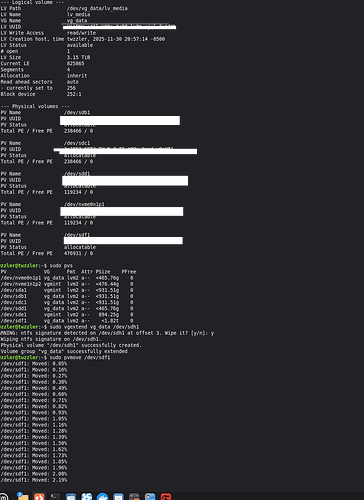
Task: Click the ntfs signature detected warning line
Action: click(x=107, y=333)
